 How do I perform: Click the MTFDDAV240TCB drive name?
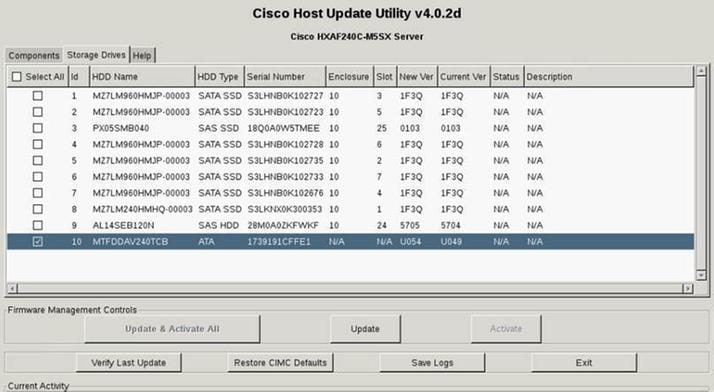[130, 242]
